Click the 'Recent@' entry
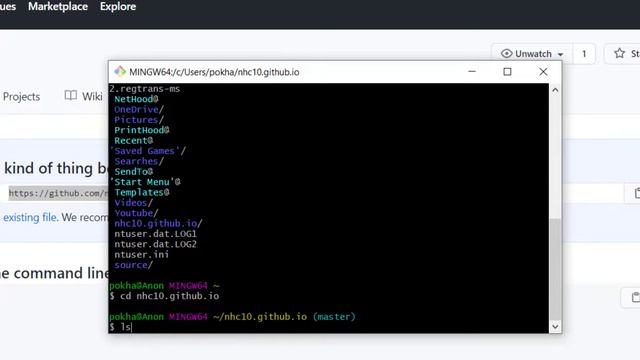640x360 pixels. coord(133,140)
